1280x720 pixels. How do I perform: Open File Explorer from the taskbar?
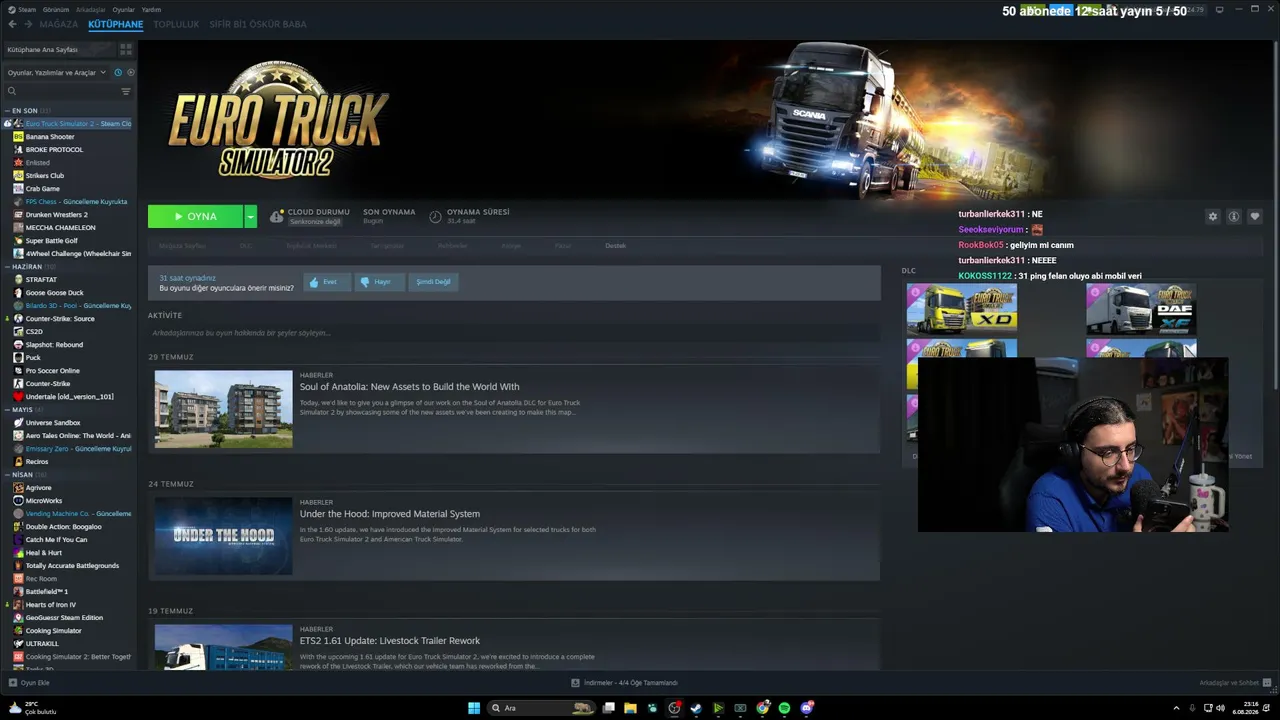630,708
